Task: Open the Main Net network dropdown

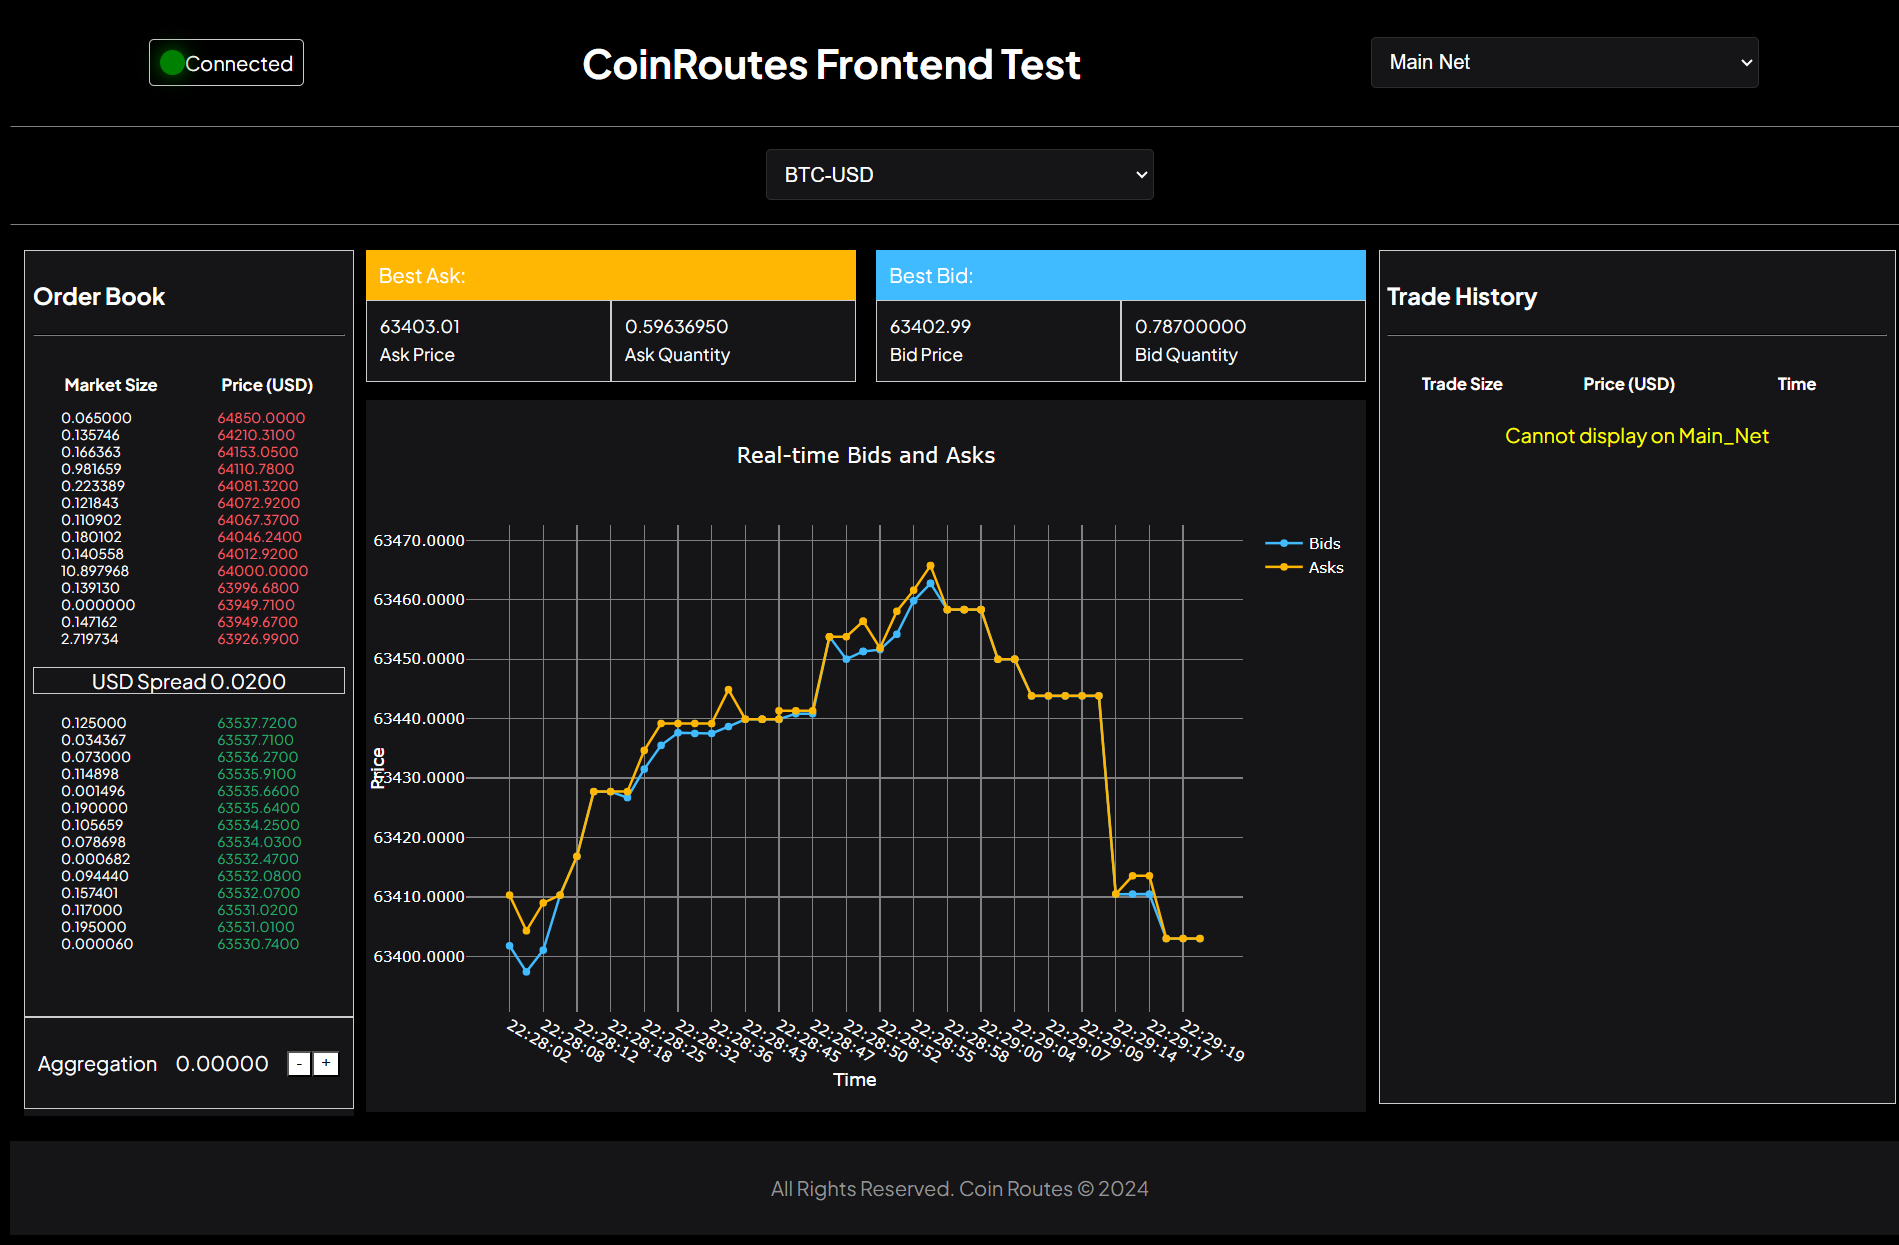Action: click(1564, 62)
